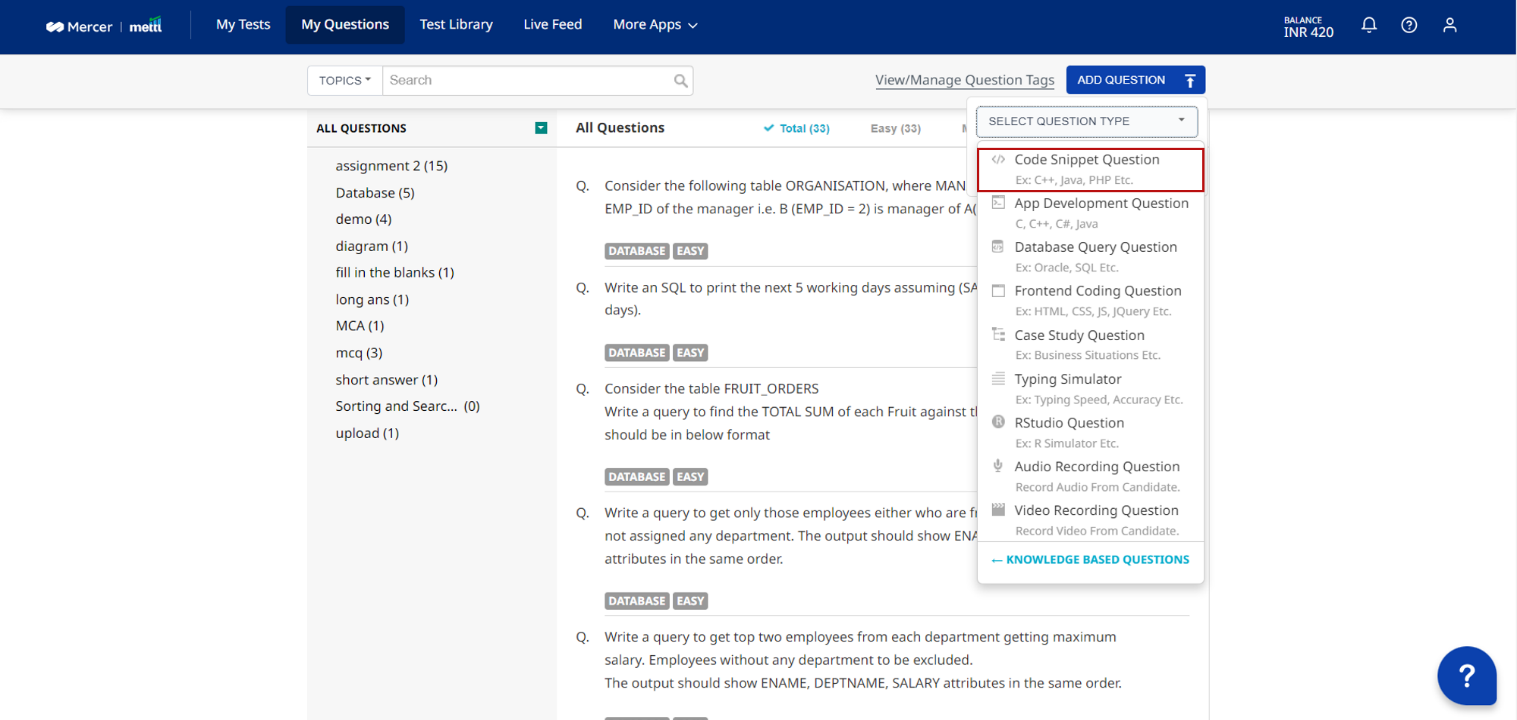Image resolution: width=1517 pixels, height=720 pixels.
Task: Expand the More Apps menu
Action: (x=655, y=25)
